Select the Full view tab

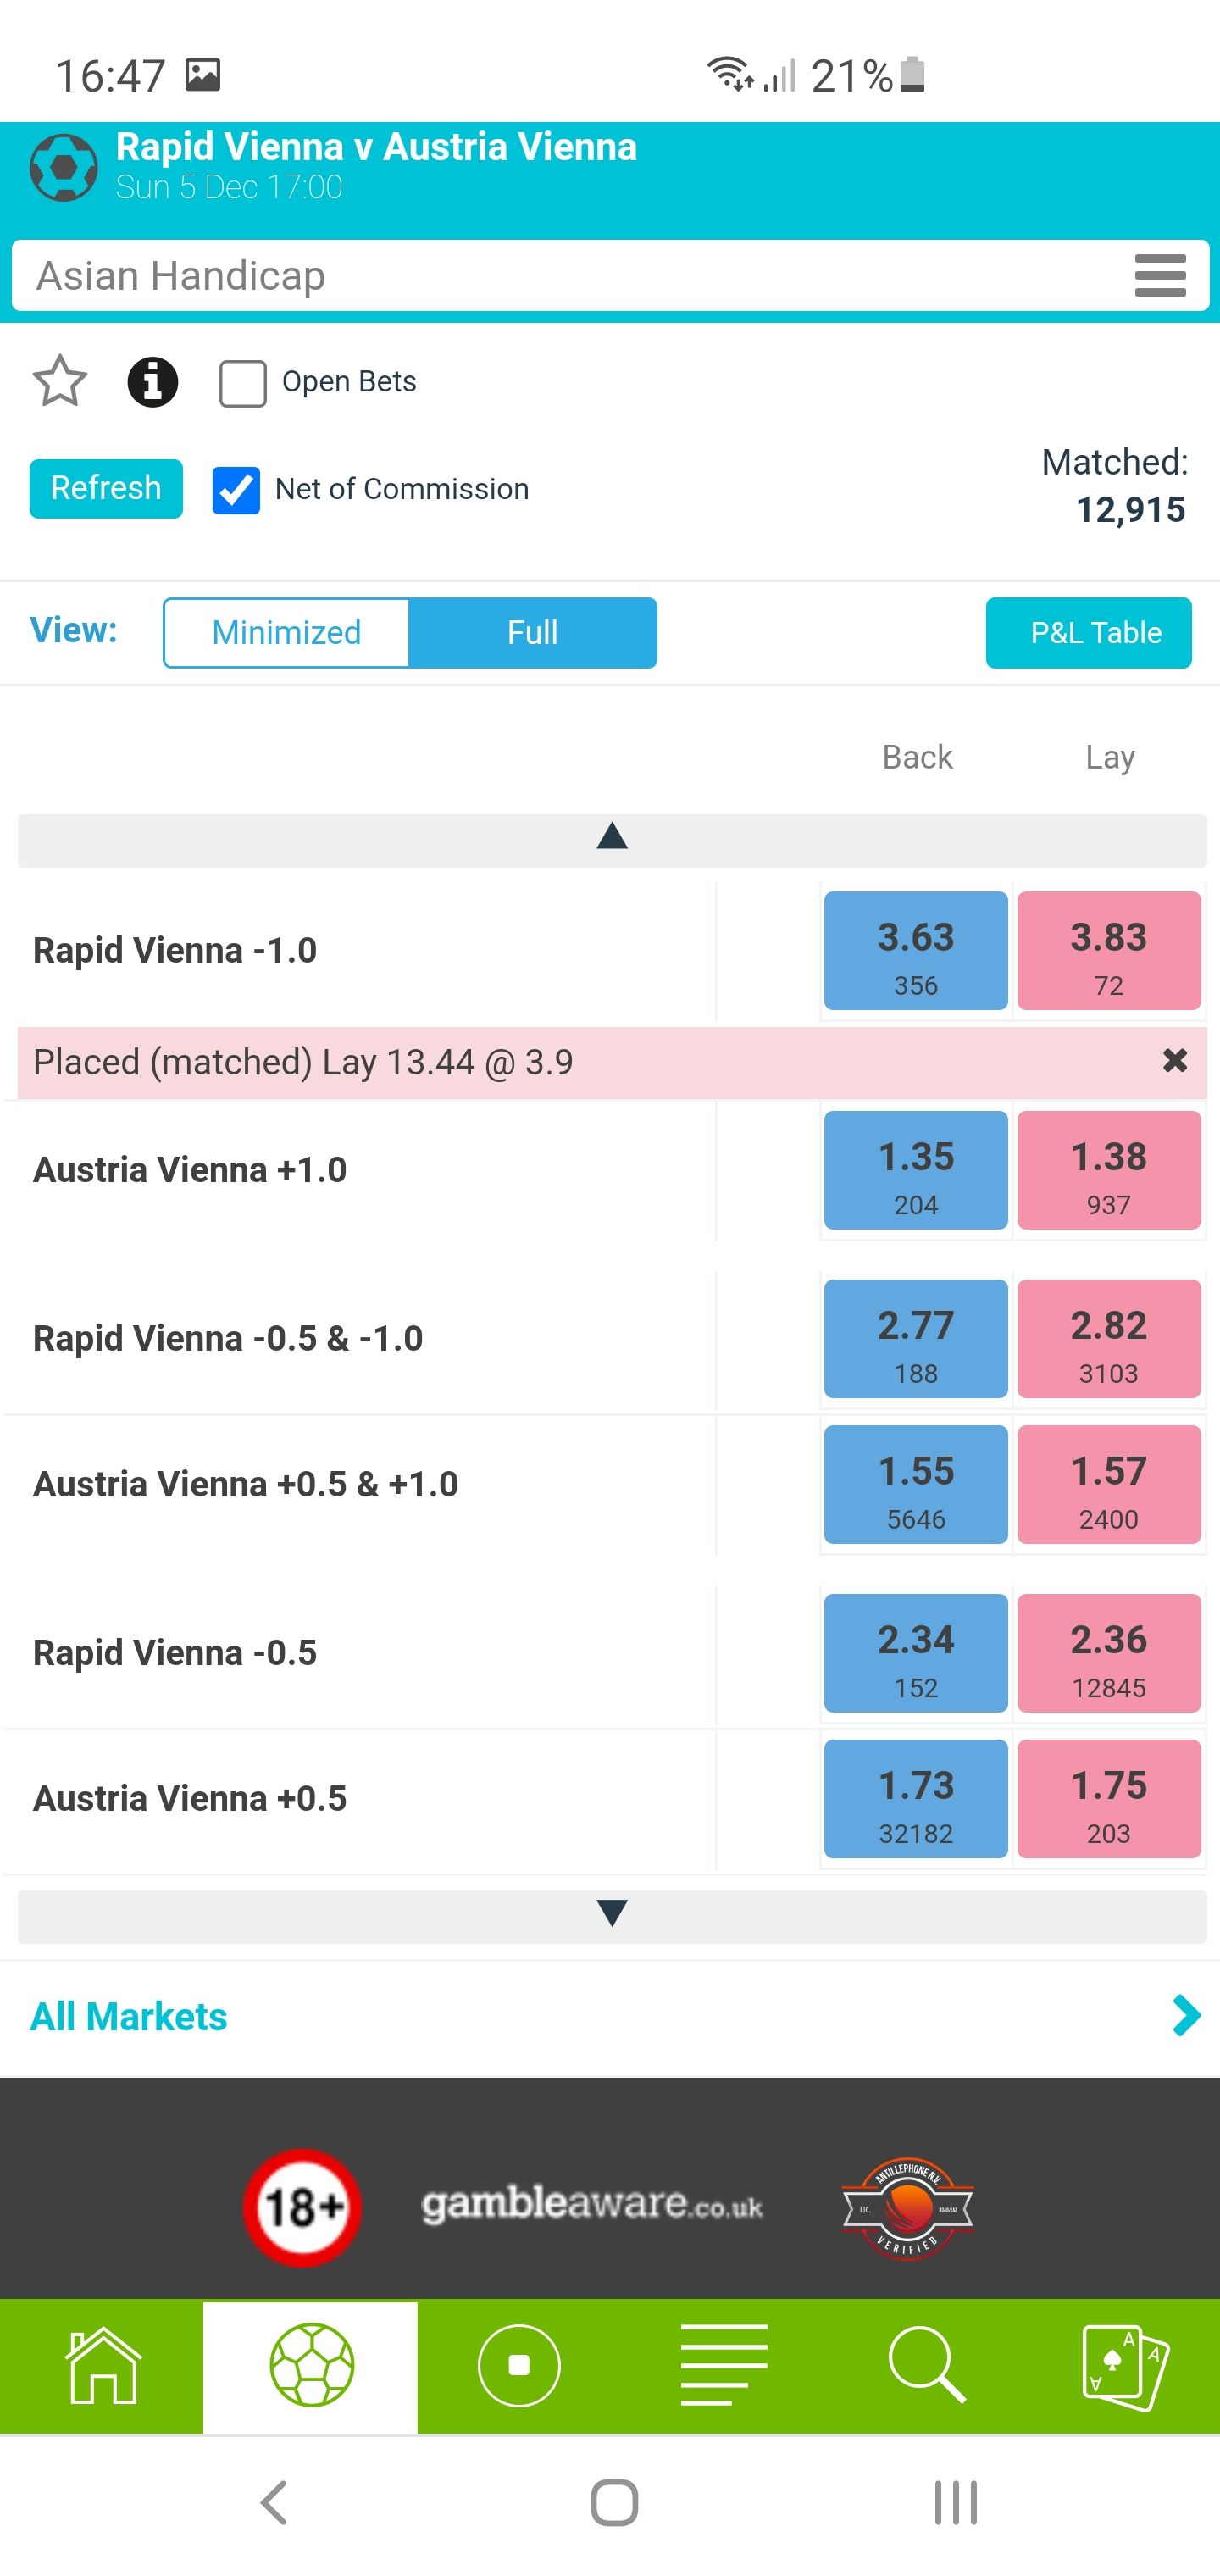coord(533,633)
